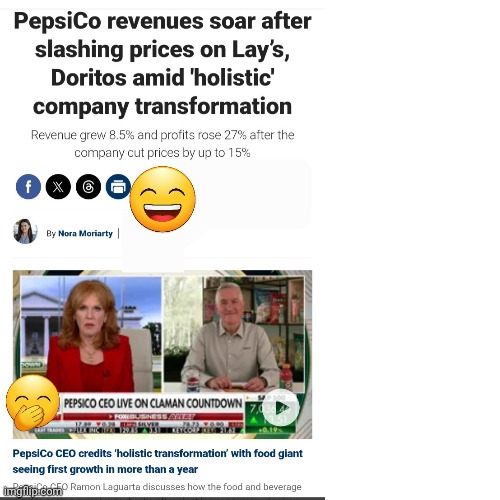Open Nora Moriarty author page

[x=85, y=233]
